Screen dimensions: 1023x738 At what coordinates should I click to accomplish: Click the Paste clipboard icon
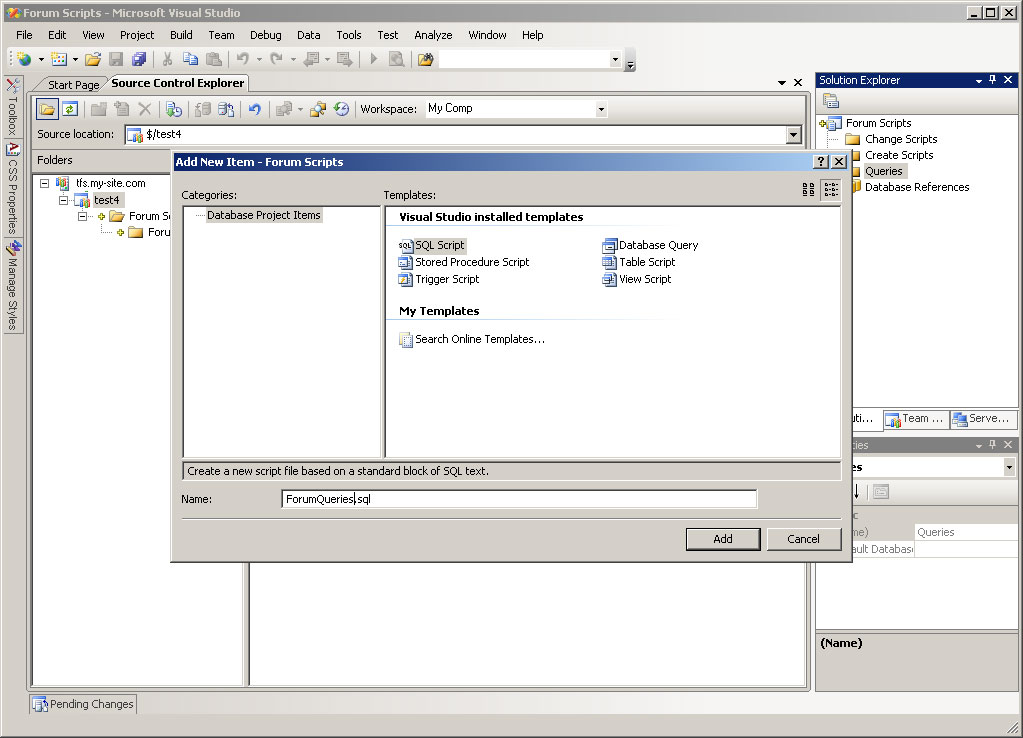coord(213,59)
